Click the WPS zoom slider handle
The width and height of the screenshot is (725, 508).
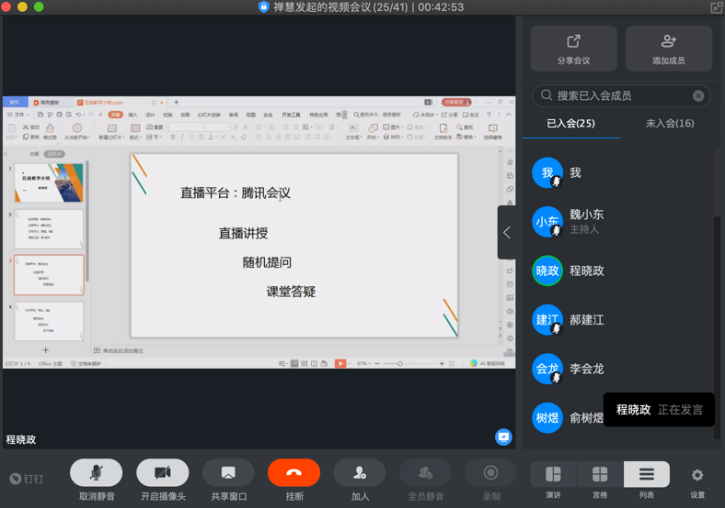(399, 364)
